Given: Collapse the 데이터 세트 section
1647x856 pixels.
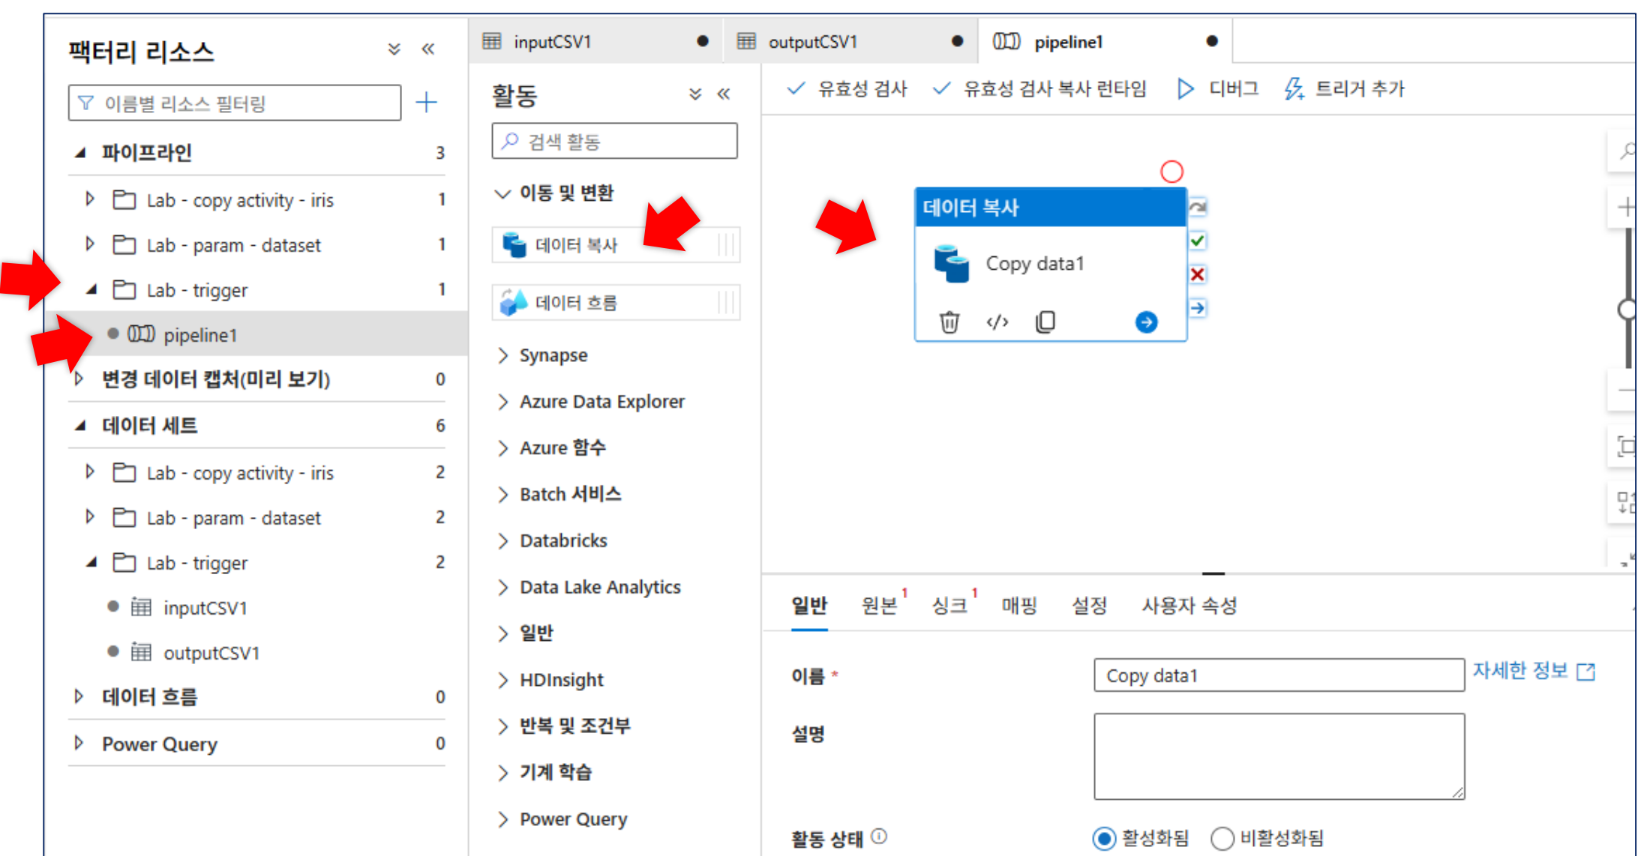Looking at the screenshot, I should coord(81,426).
